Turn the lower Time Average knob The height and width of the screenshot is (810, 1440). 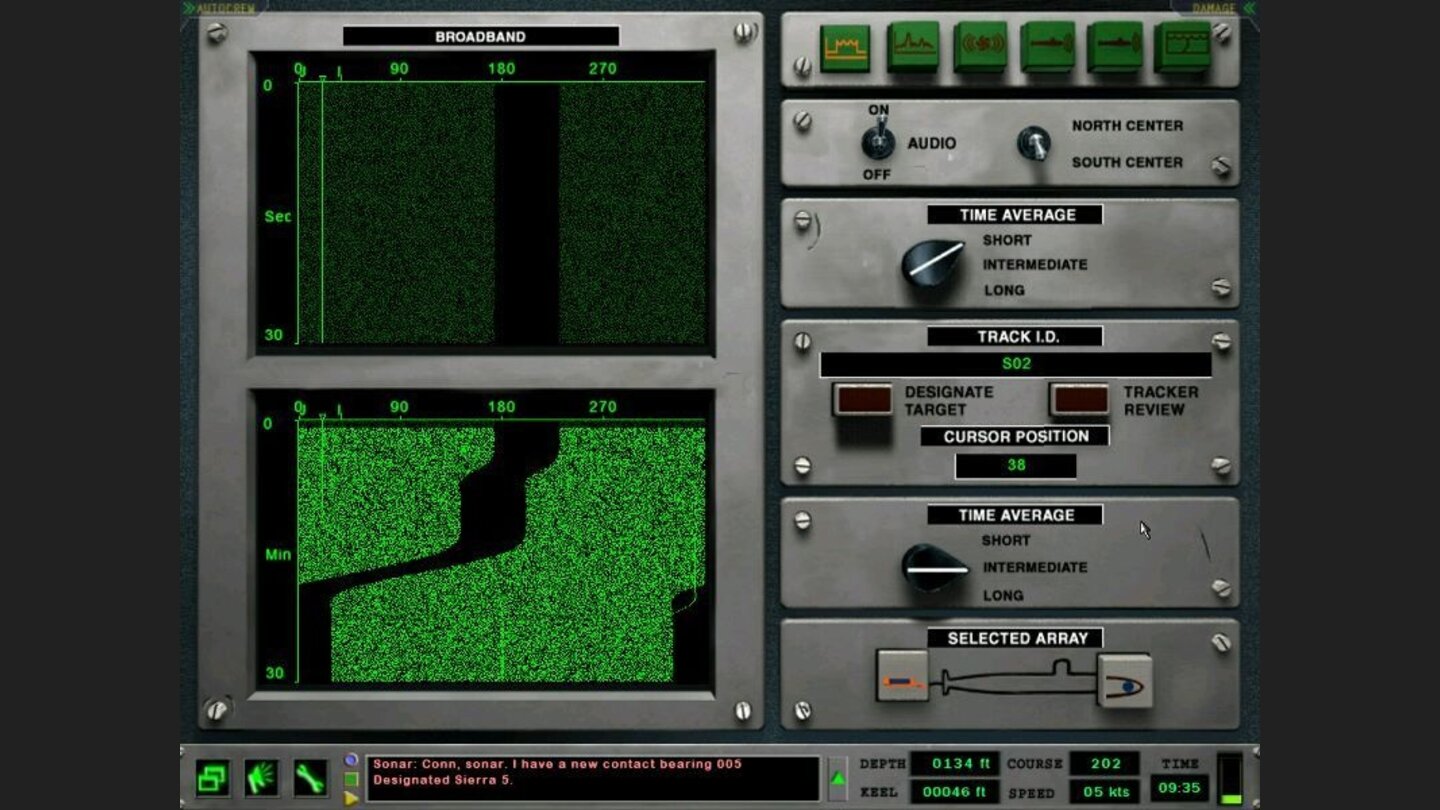(934, 568)
